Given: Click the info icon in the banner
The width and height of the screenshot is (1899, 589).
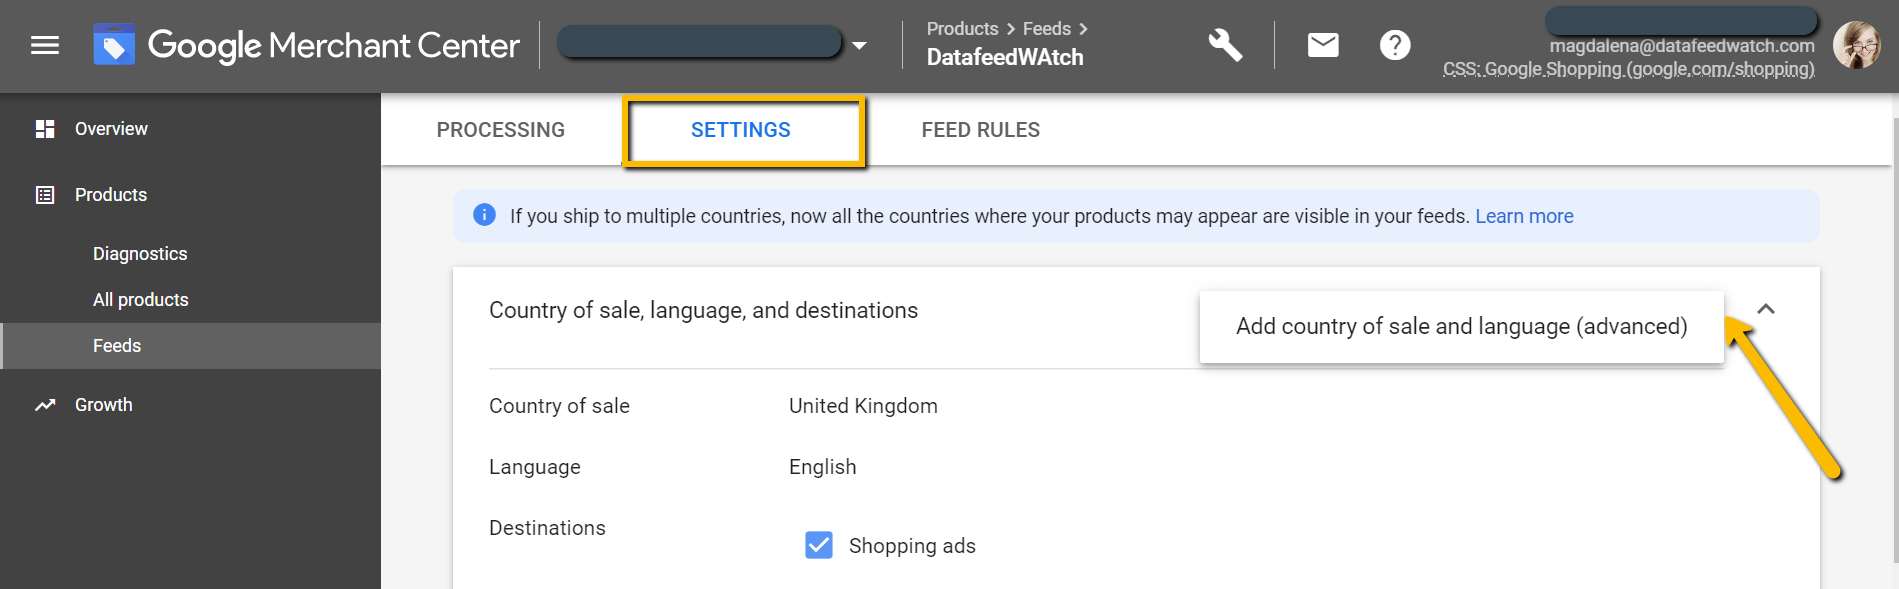Looking at the screenshot, I should 484,215.
